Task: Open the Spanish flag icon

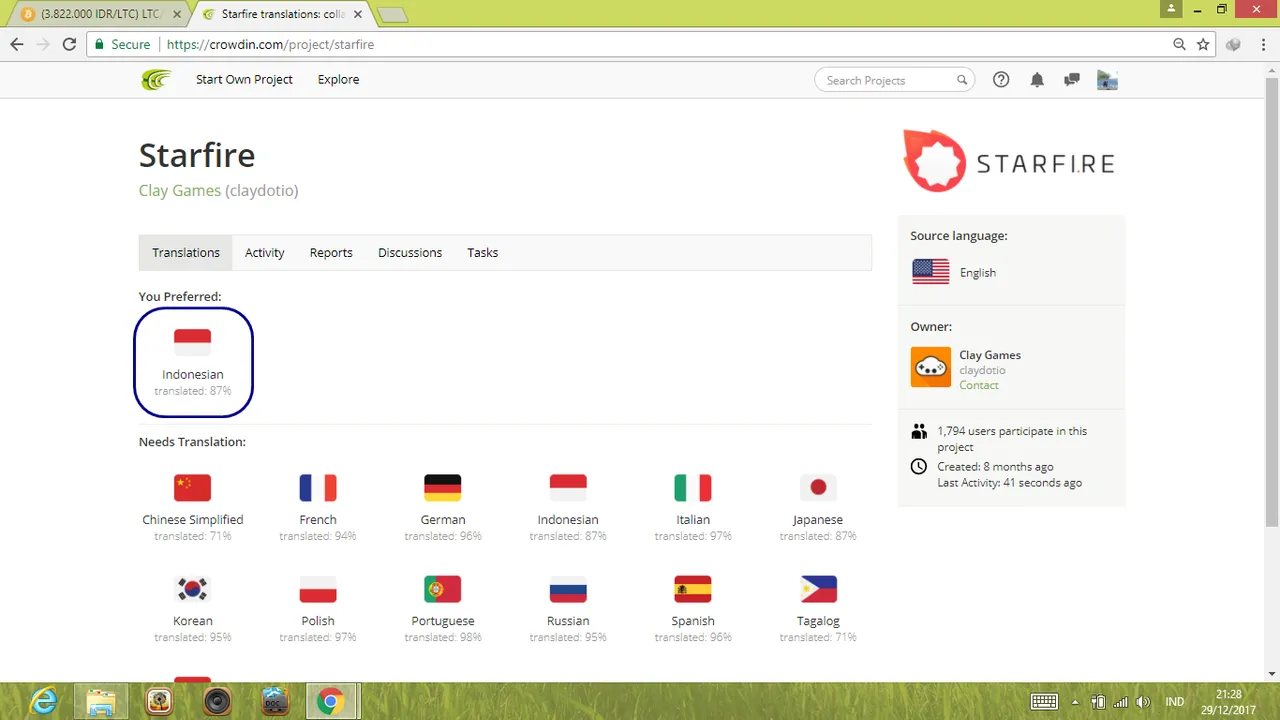Action: tap(693, 589)
